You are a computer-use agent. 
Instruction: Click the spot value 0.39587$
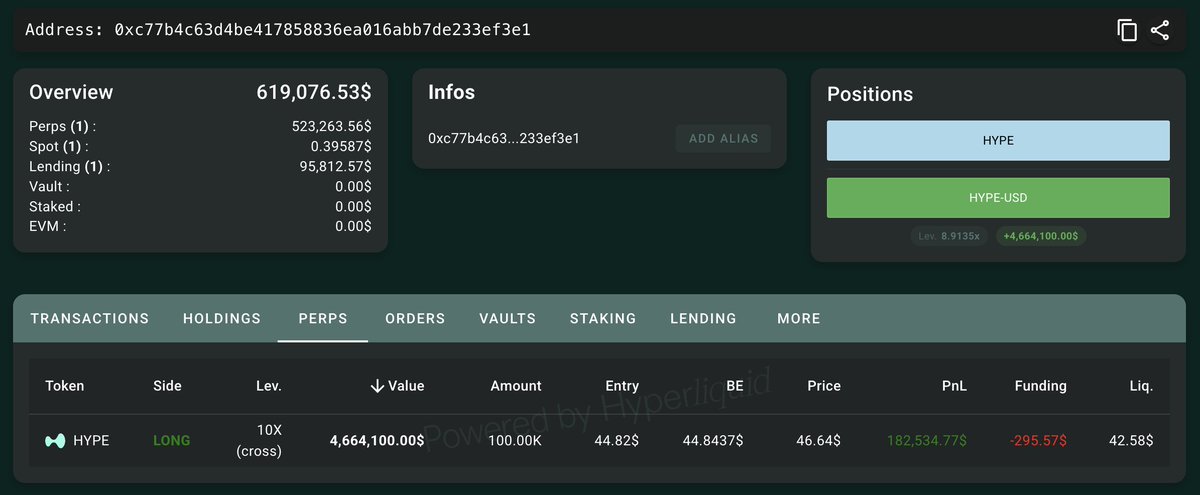(341, 147)
